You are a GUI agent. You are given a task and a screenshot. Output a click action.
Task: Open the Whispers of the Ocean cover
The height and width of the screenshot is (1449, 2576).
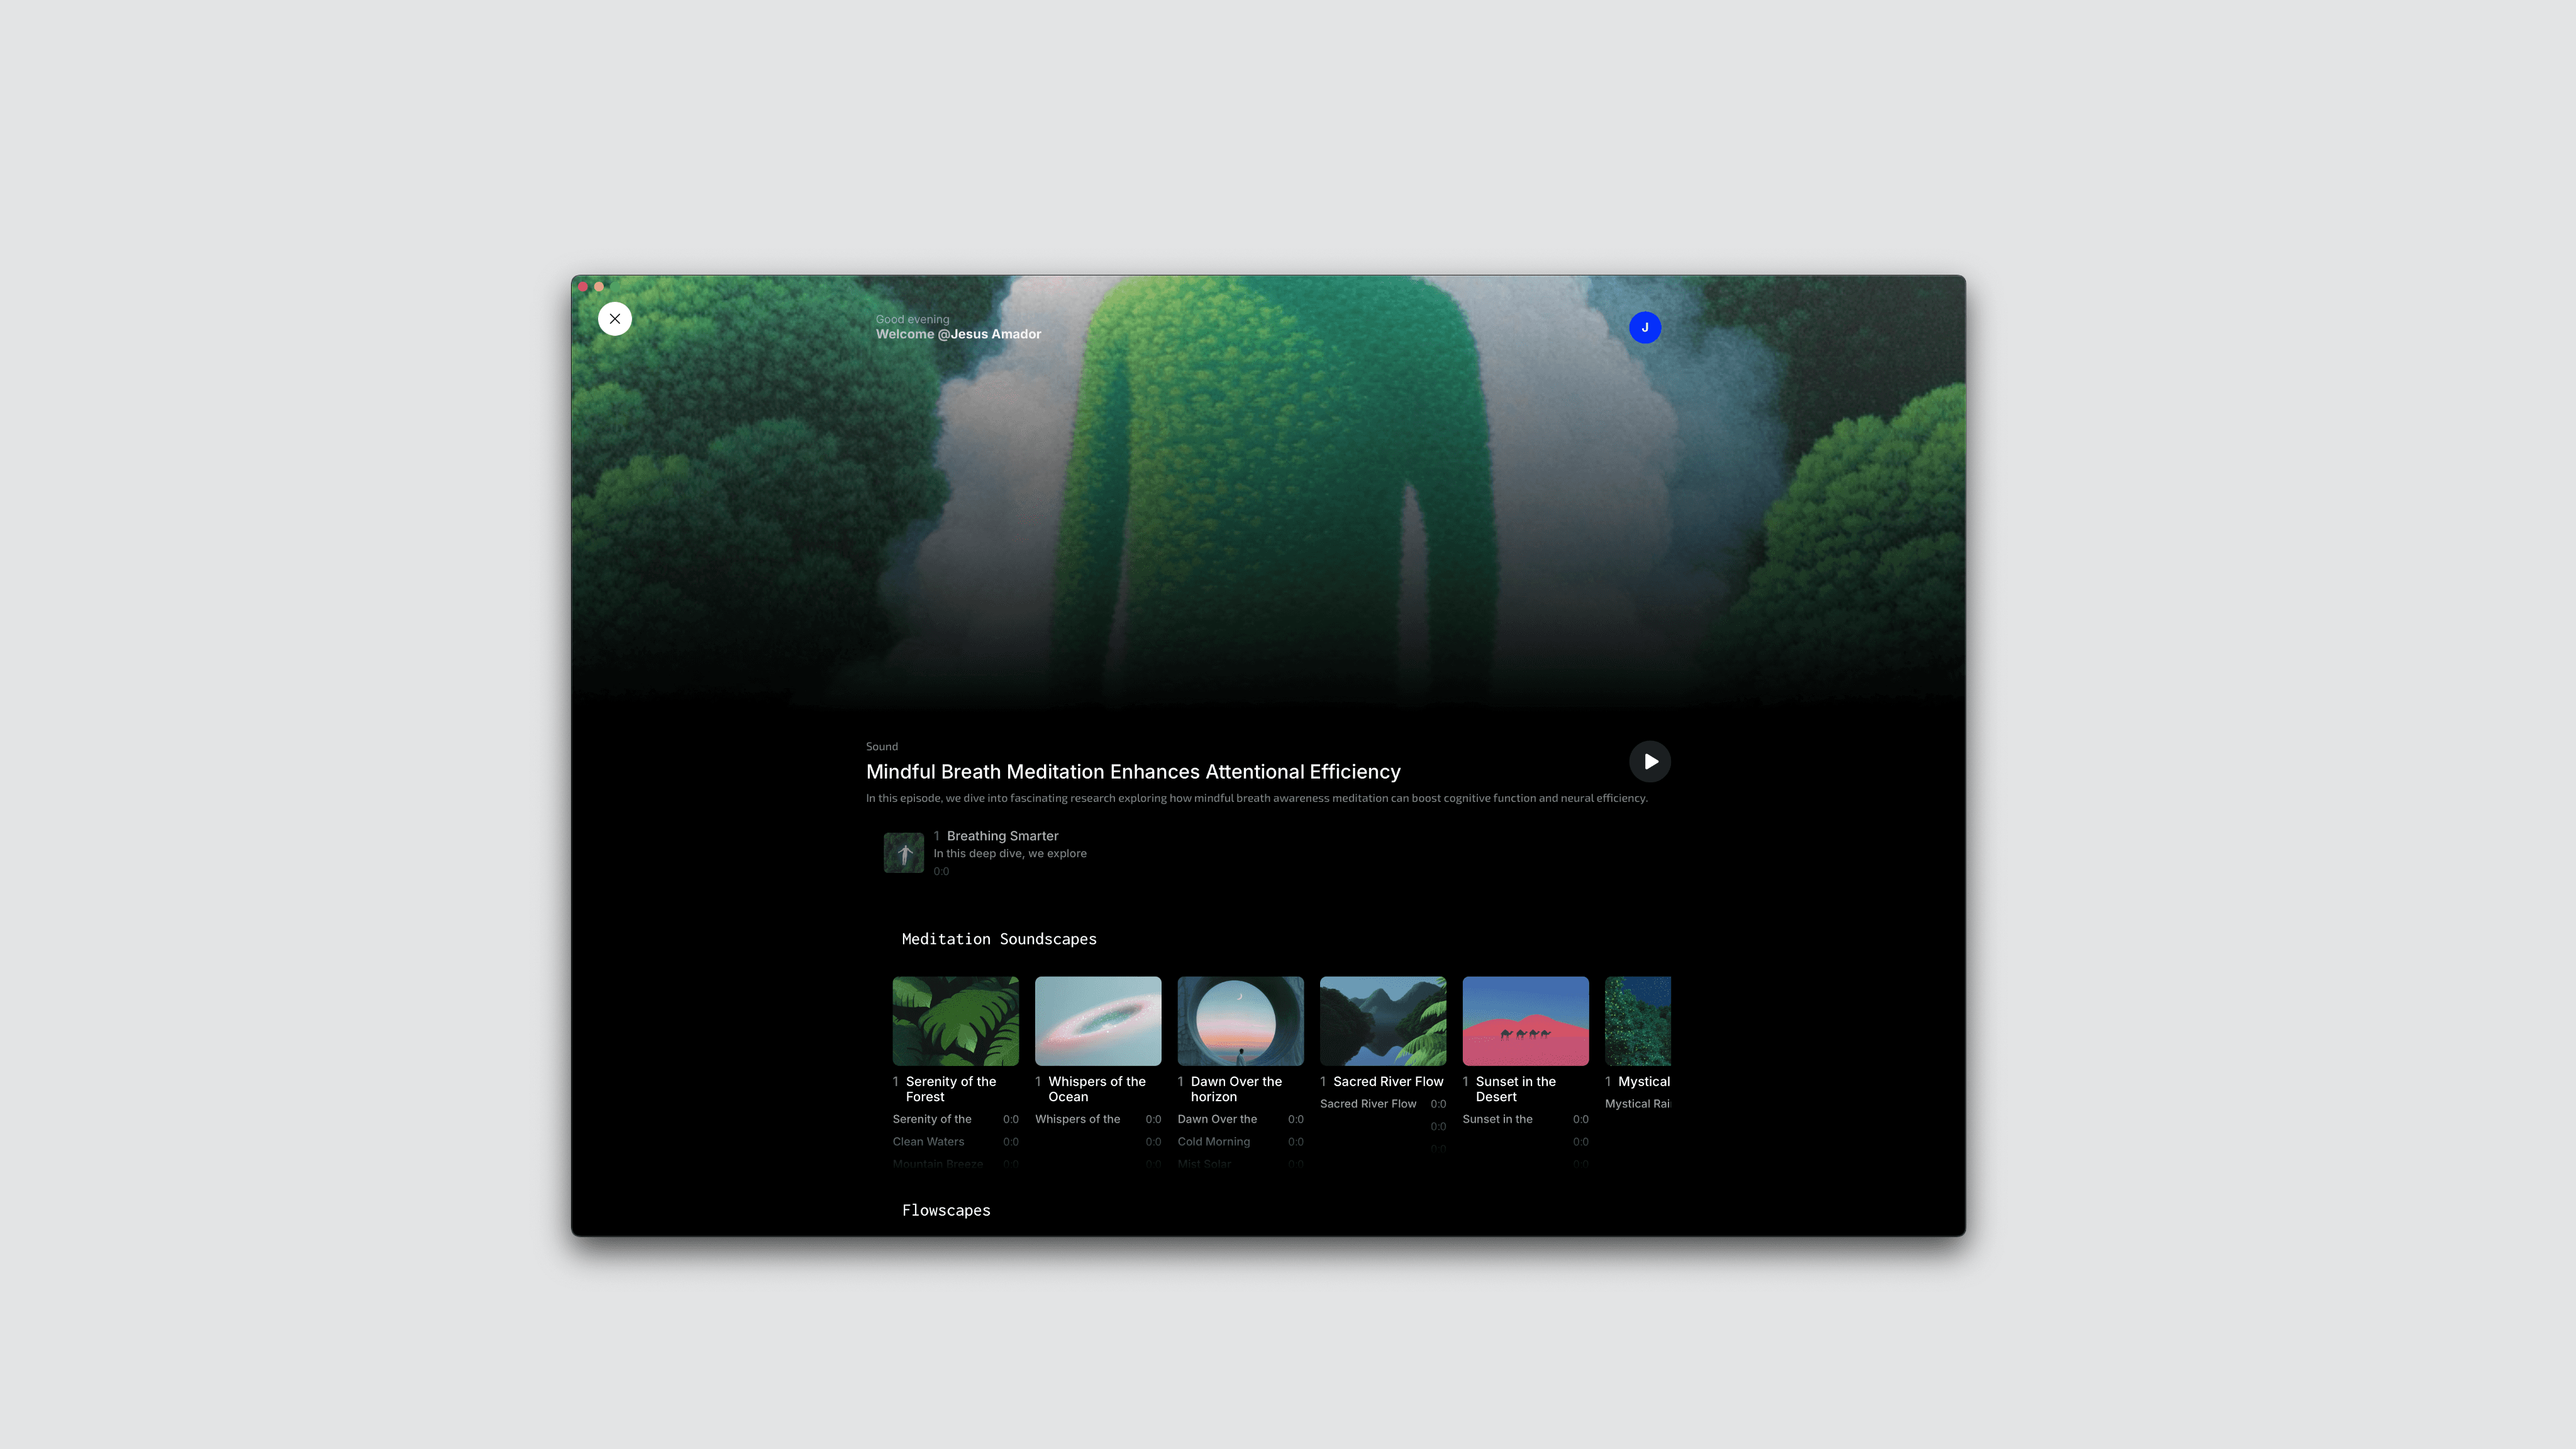tap(1098, 1021)
